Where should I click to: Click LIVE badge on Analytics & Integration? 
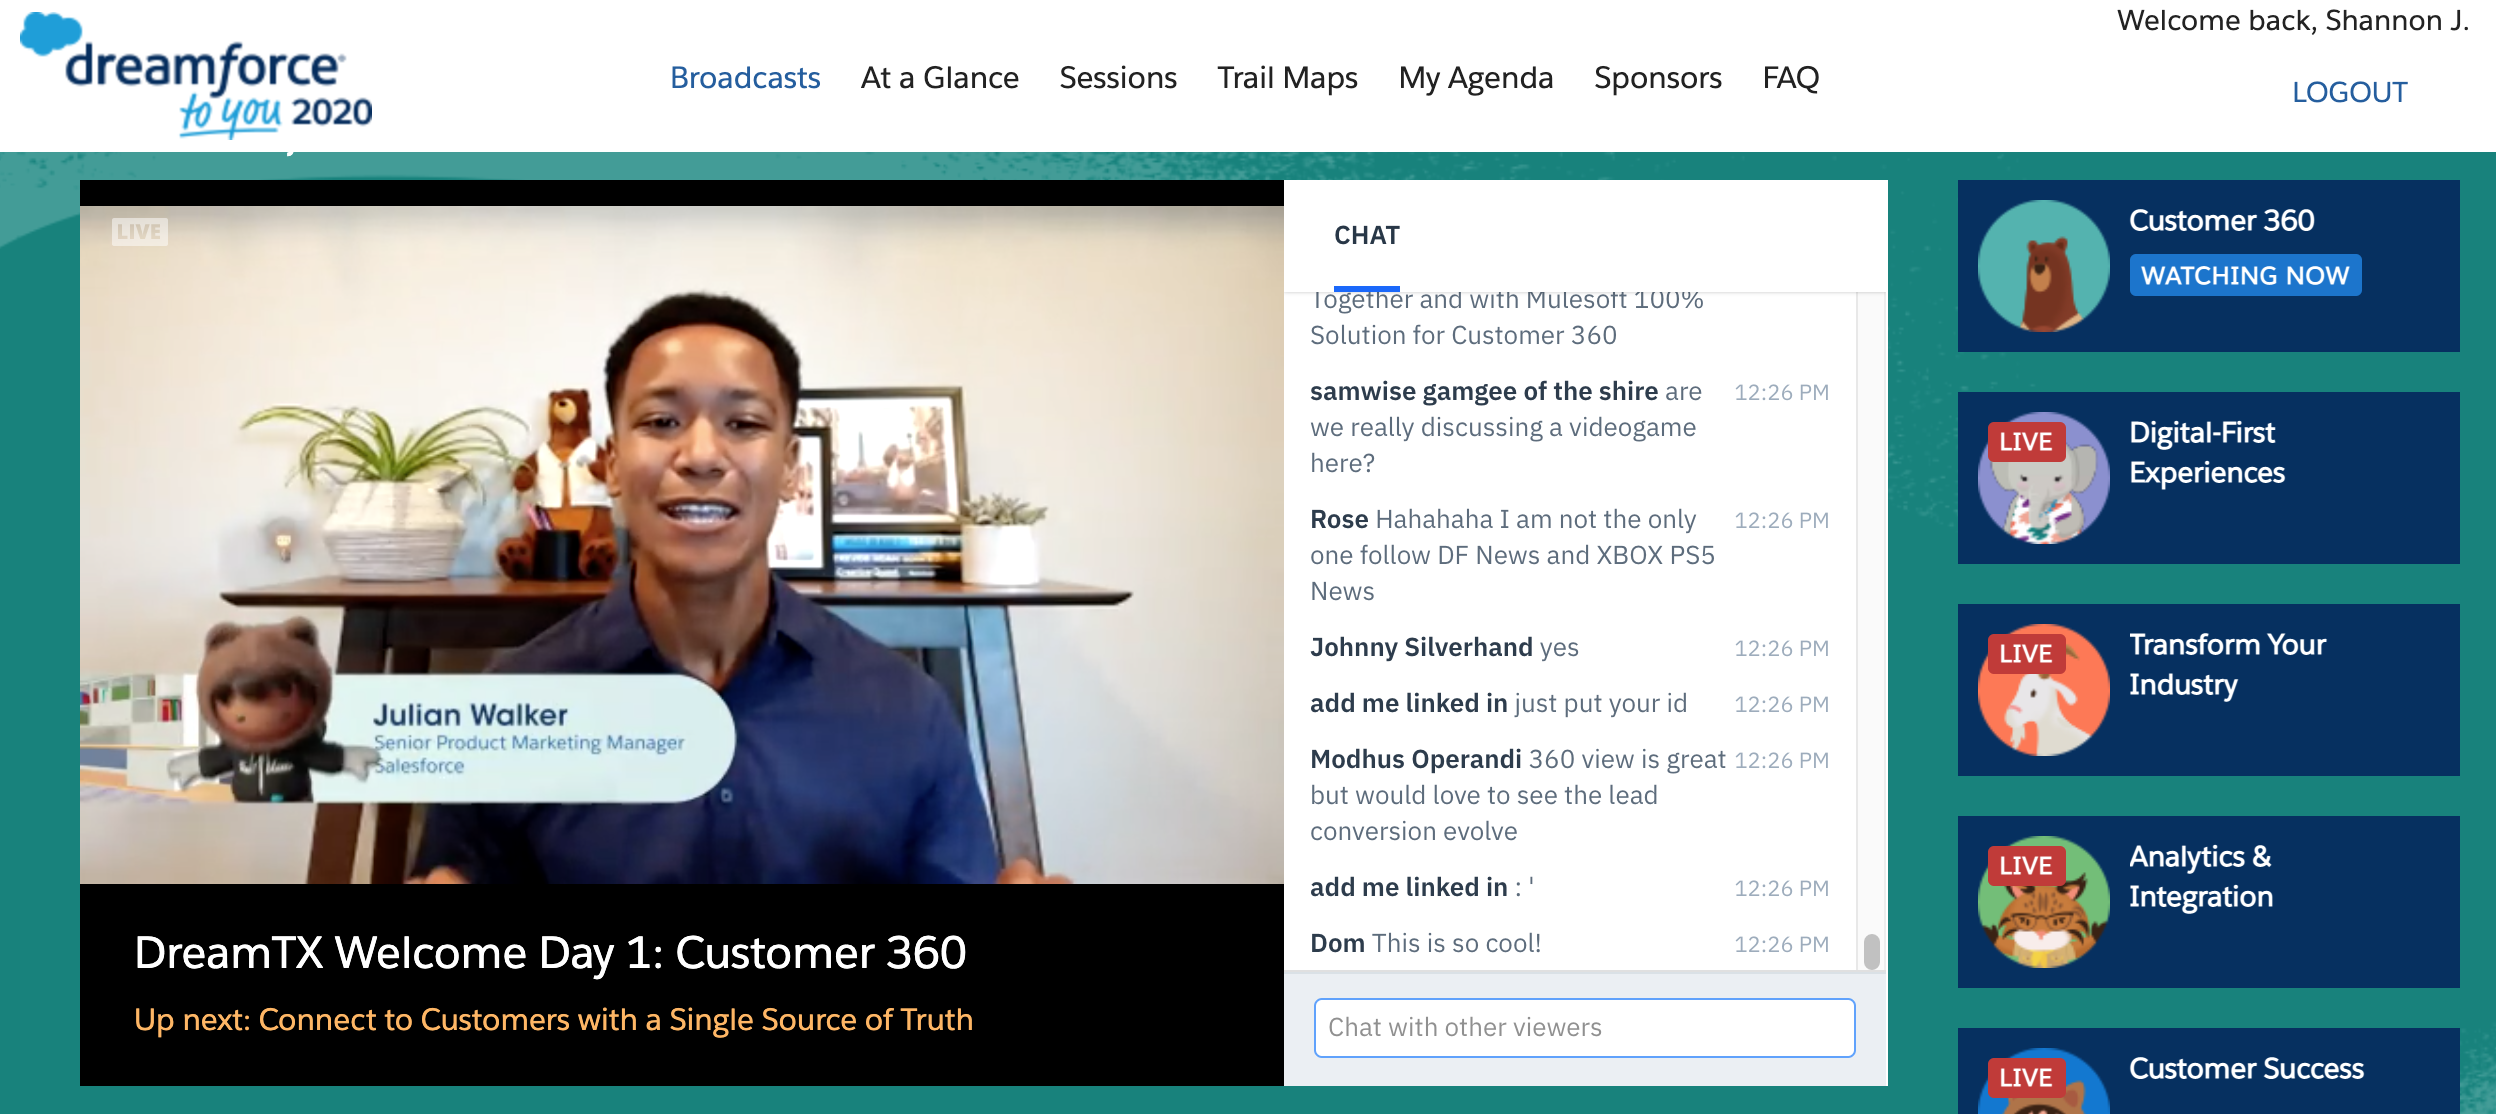click(2025, 865)
